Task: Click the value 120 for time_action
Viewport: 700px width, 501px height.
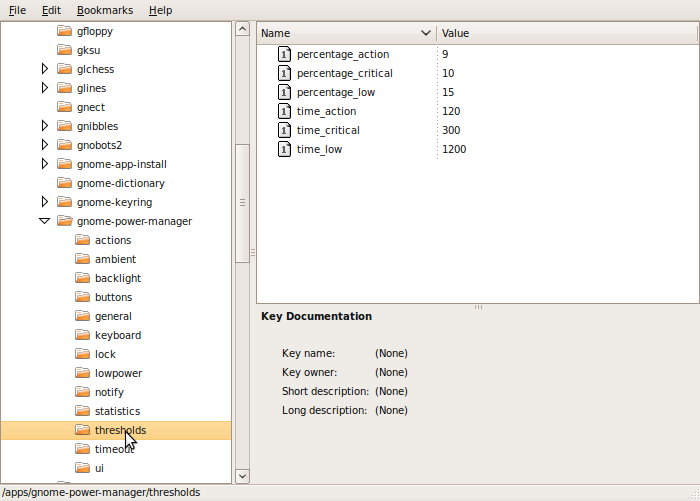Action: tap(451, 111)
